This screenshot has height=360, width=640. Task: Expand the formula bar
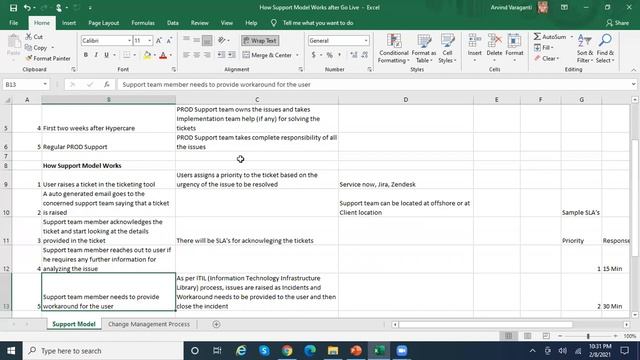pos(633,84)
